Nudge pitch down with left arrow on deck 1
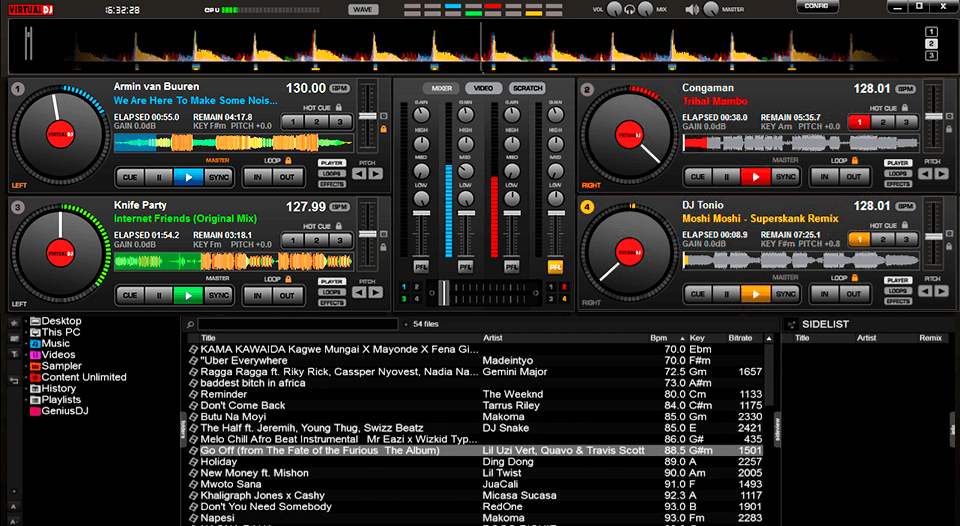This screenshot has height=526, width=960. tap(359, 174)
